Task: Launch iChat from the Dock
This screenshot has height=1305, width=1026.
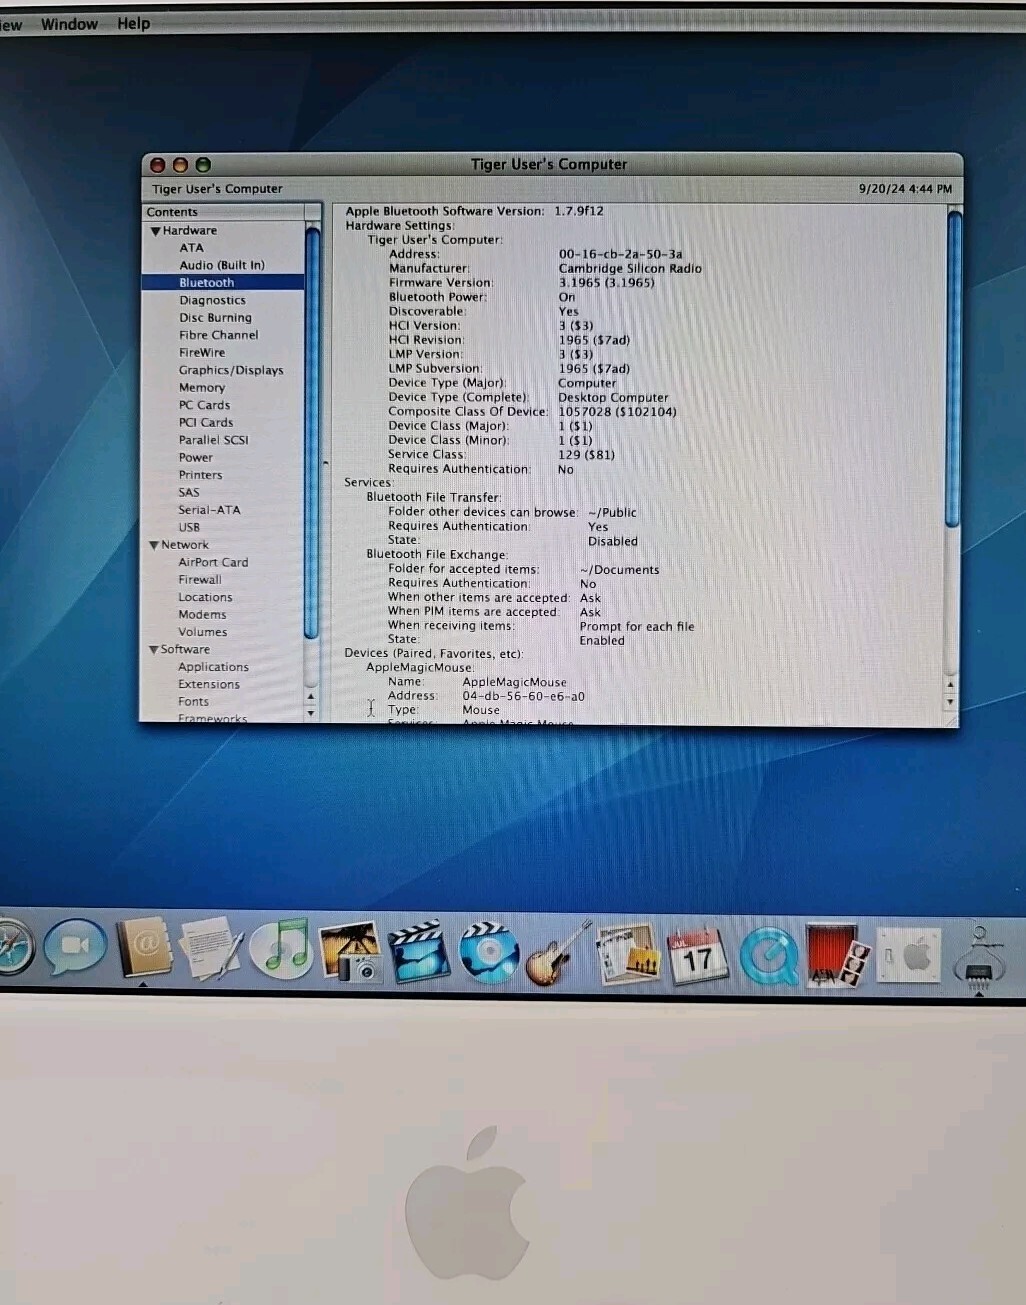Action: (74, 947)
